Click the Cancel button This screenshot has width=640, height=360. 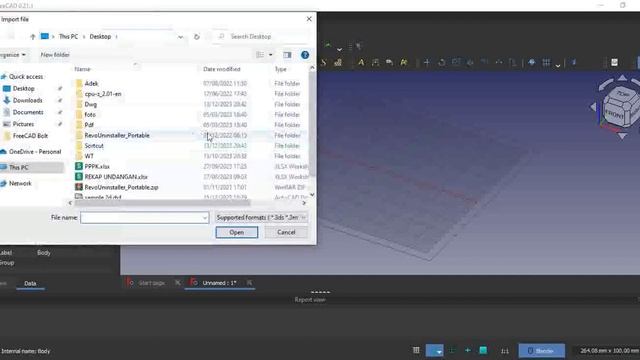286,232
